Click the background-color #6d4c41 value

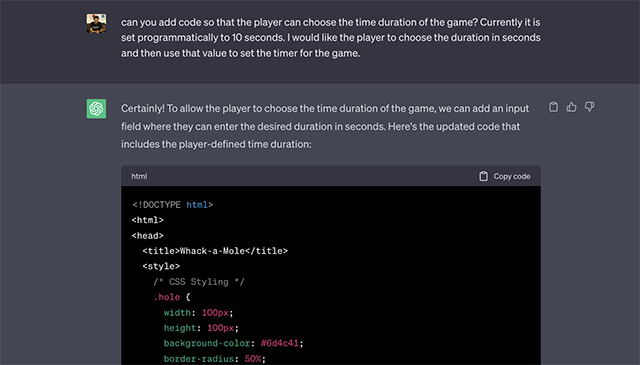(x=280, y=343)
